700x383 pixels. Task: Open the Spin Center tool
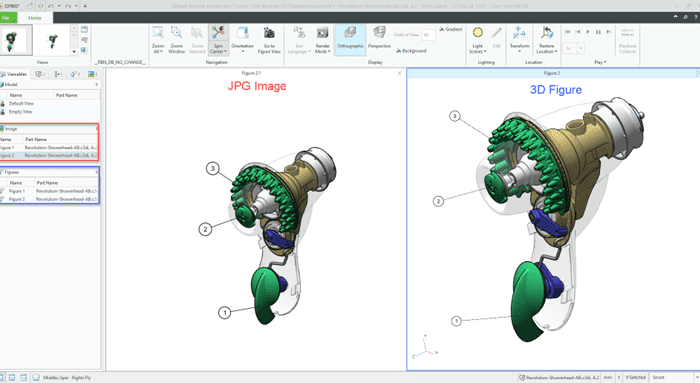click(218, 40)
